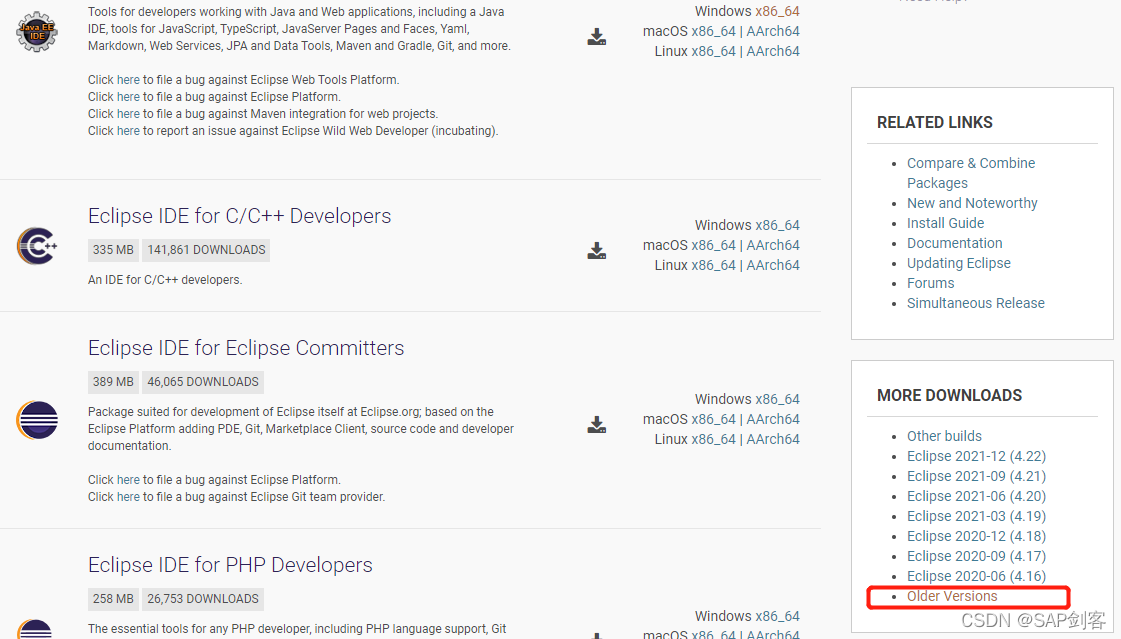
Task: Select Eclipse 2020-06 (4.16) download
Action: tap(976, 575)
